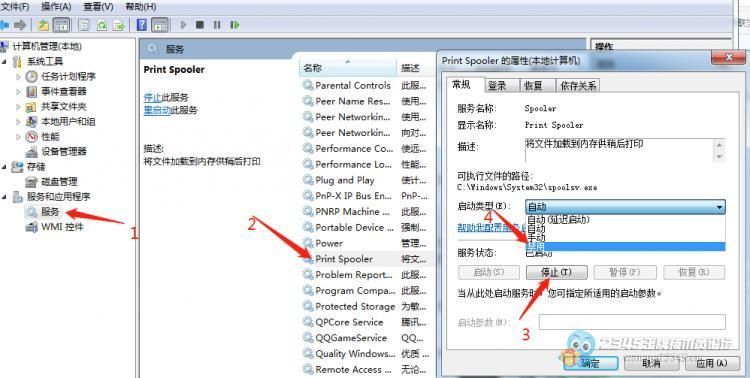
Task: Select the 服务 item in tree
Action: coord(50,211)
